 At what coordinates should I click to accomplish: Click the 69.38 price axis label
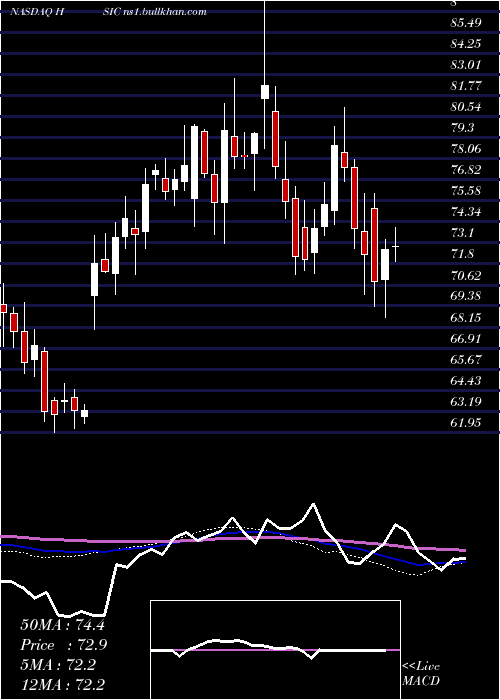pos(466,296)
